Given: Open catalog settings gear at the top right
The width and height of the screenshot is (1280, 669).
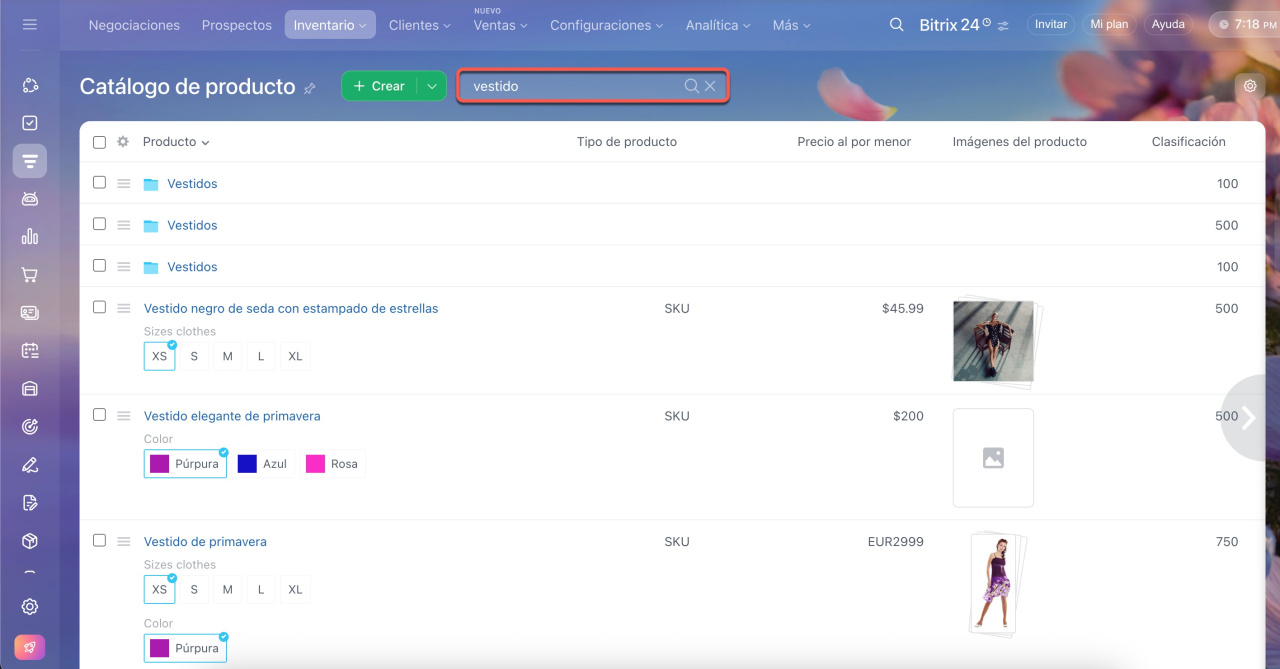Looking at the screenshot, I should [1249, 86].
